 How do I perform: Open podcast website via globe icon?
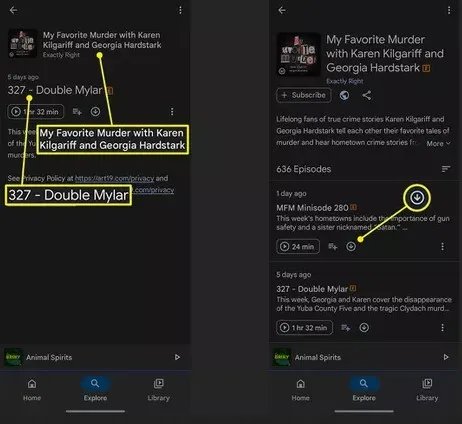(x=344, y=95)
